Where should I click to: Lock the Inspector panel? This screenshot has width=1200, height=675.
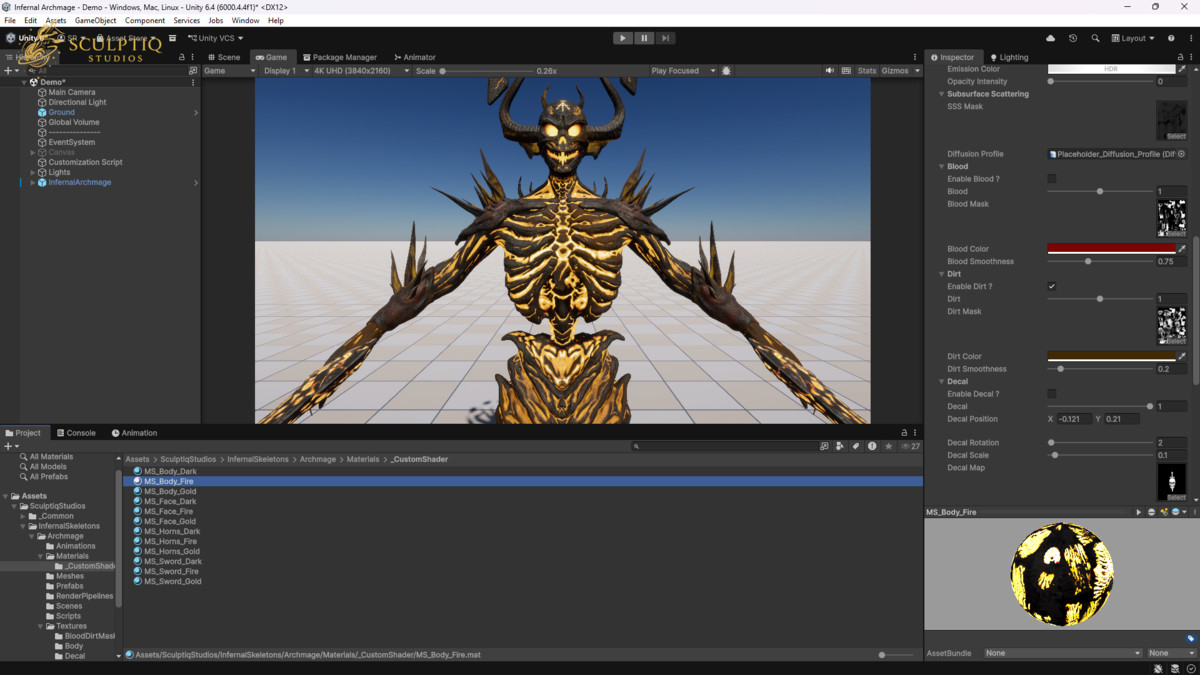[1178, 57]
